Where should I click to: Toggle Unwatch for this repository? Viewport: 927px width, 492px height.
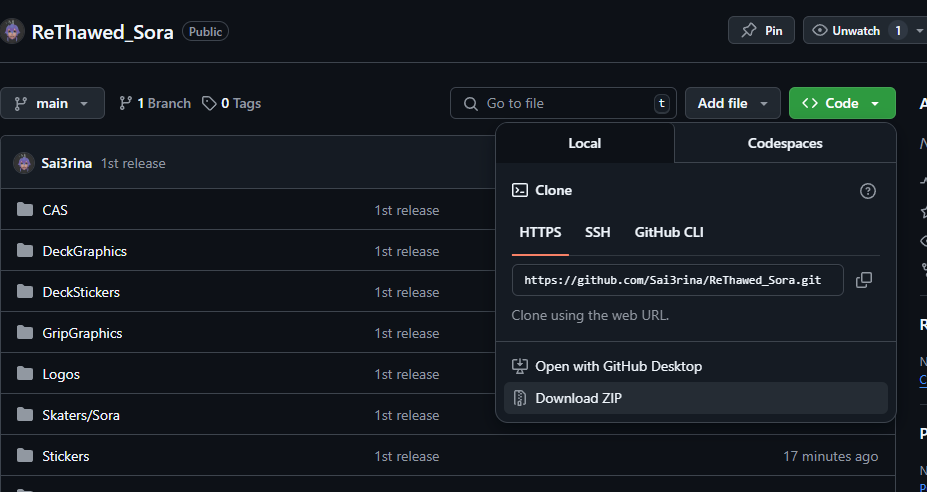click(x=845, y=31)
